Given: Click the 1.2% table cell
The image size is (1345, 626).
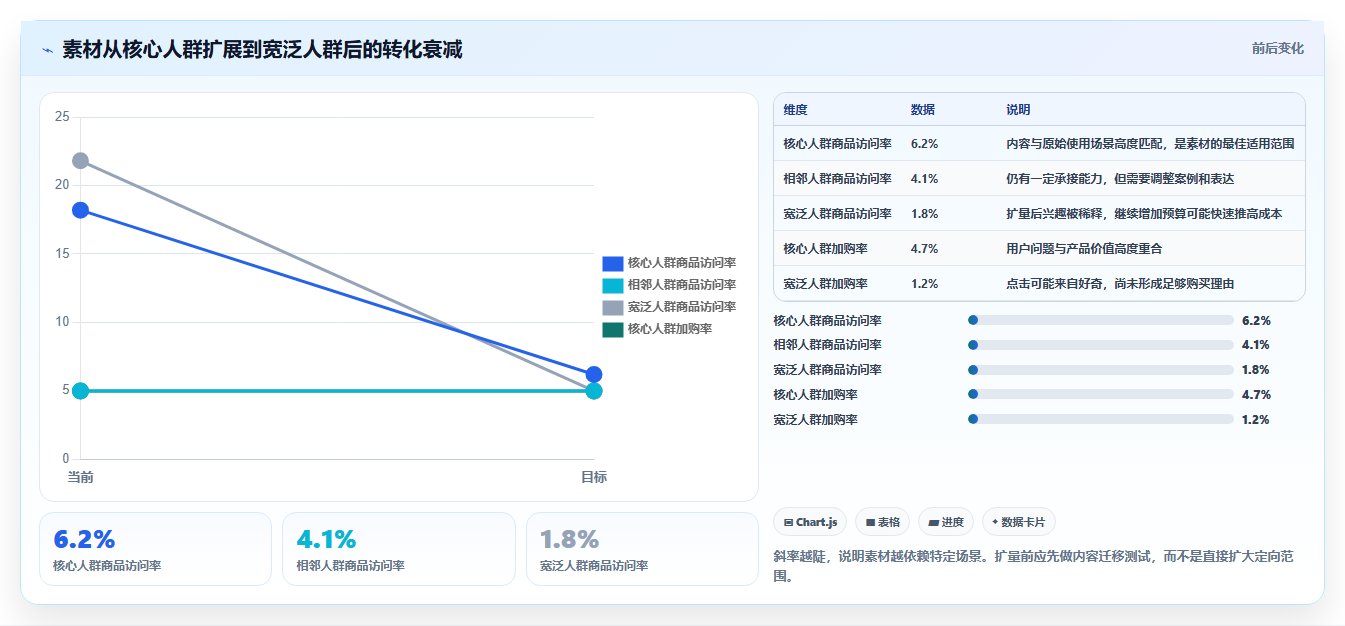Looking at the screenshot, I should pyautogui.click(x=924, y=283).
